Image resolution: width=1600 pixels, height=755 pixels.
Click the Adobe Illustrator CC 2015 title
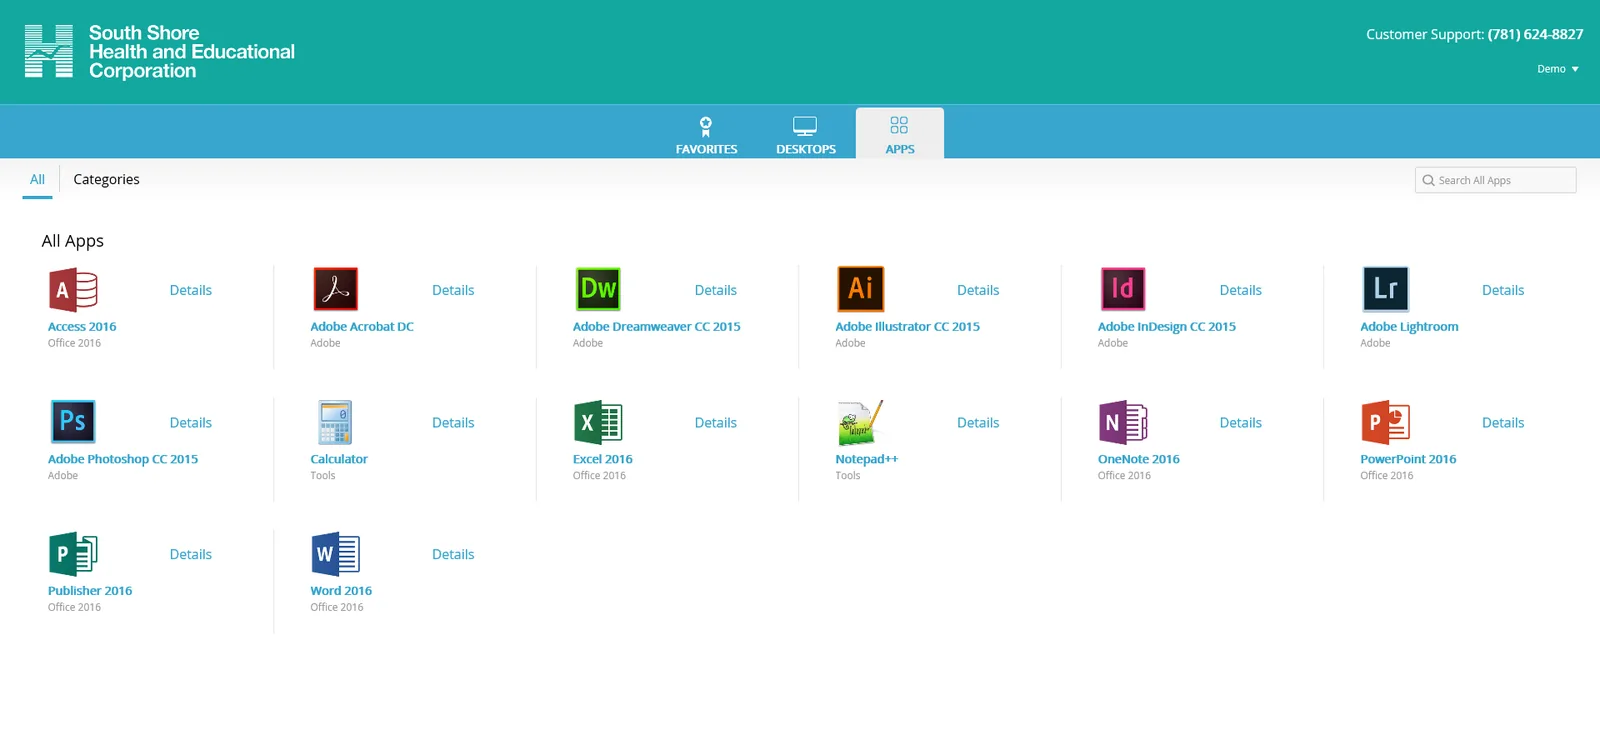(907, 327)
